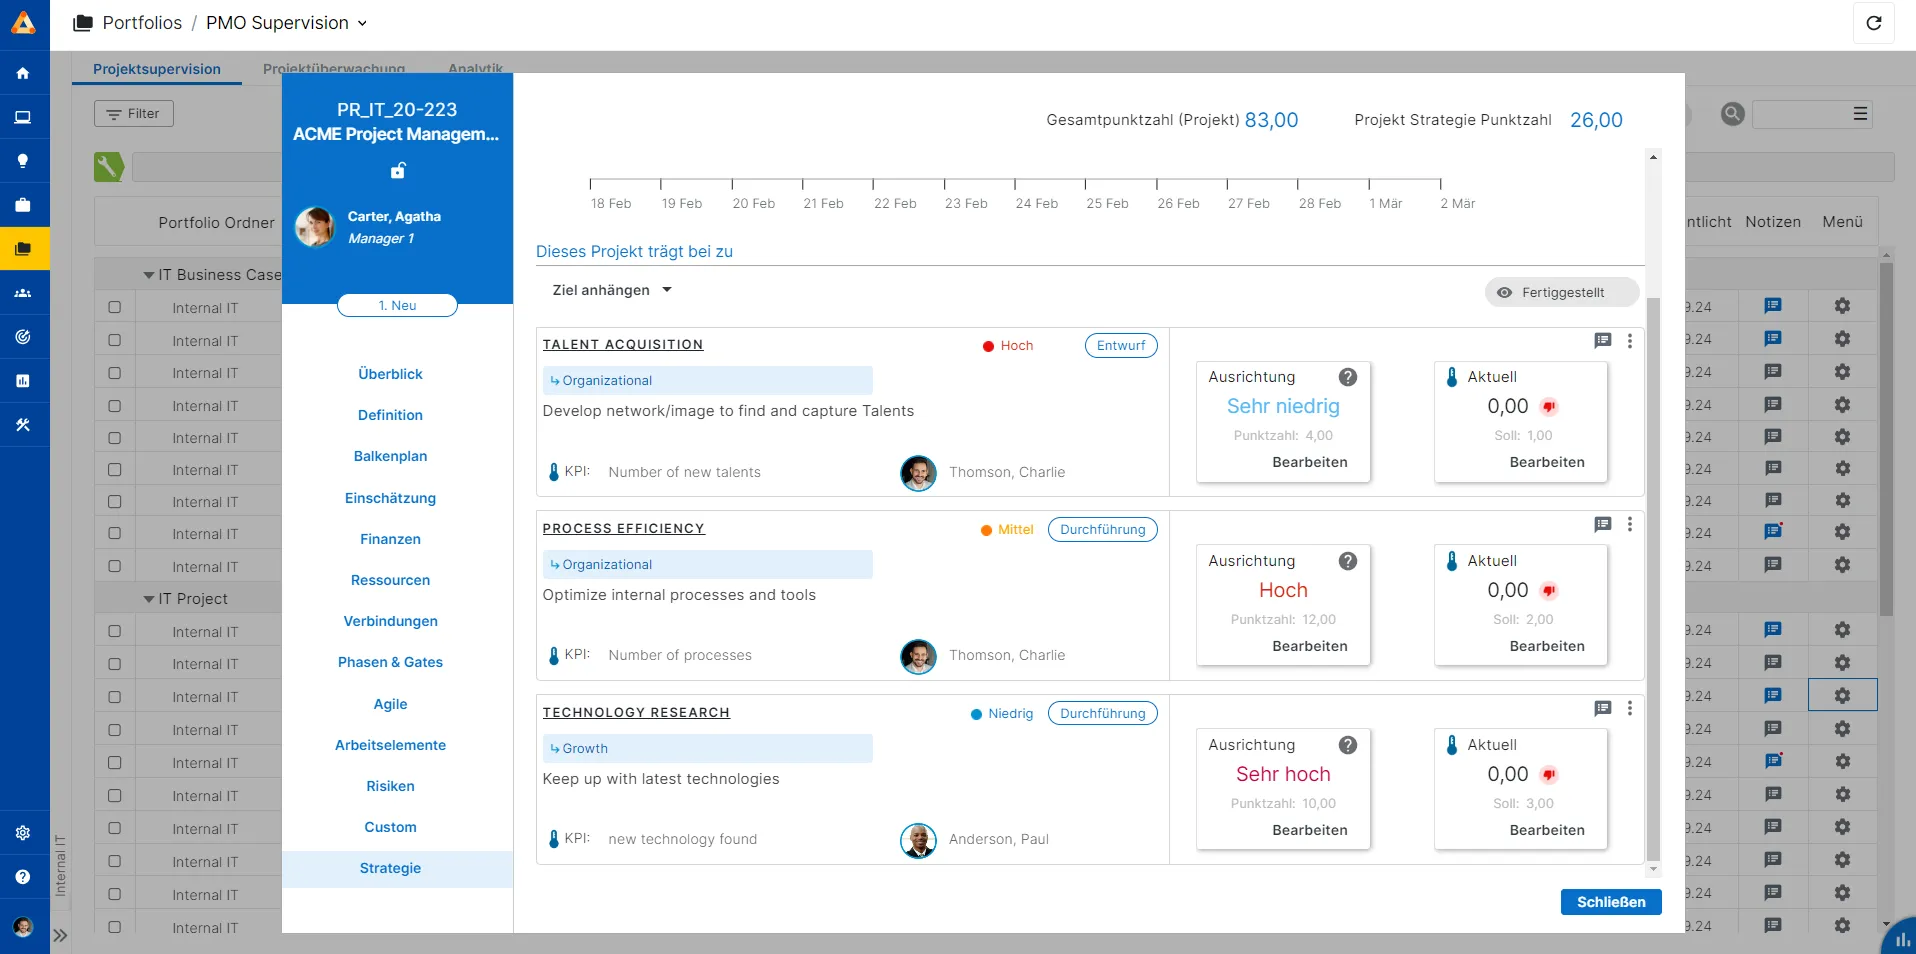Open the notes speech-bubble icon in the first row
This screenshot has width=1916, height=954.
[1773, 306]
